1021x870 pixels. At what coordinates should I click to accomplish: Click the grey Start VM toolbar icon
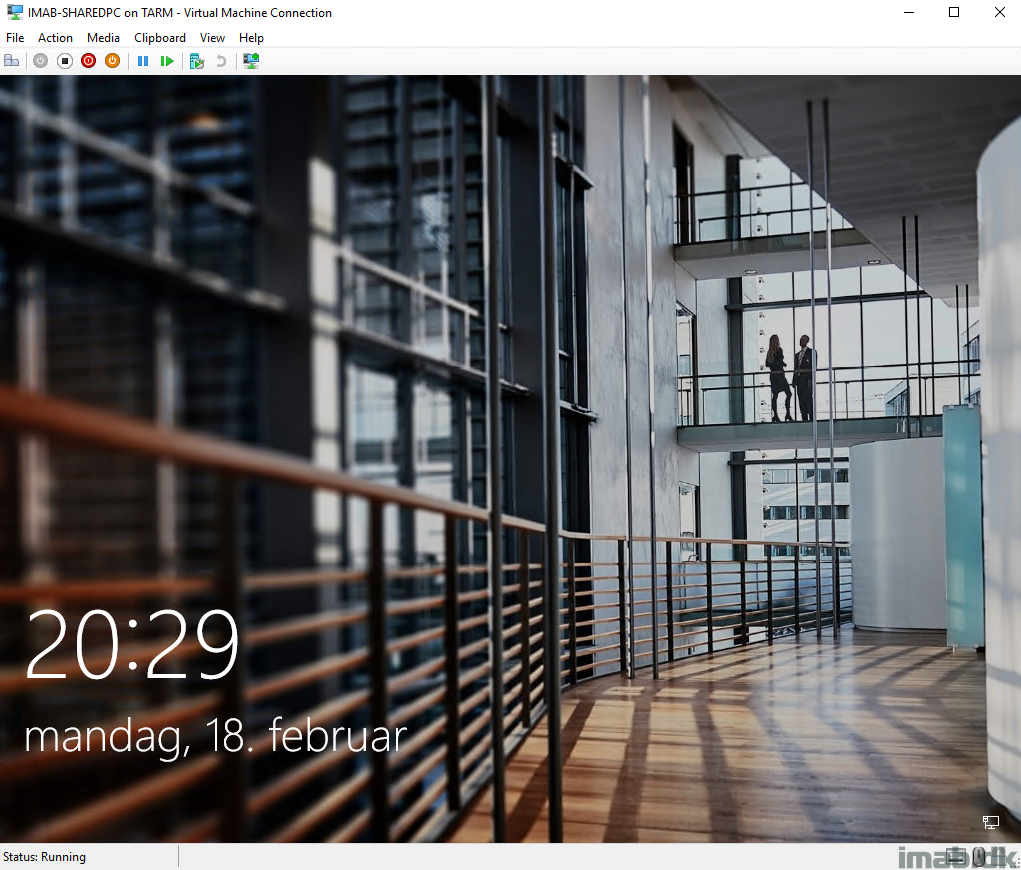coord(40,61)
